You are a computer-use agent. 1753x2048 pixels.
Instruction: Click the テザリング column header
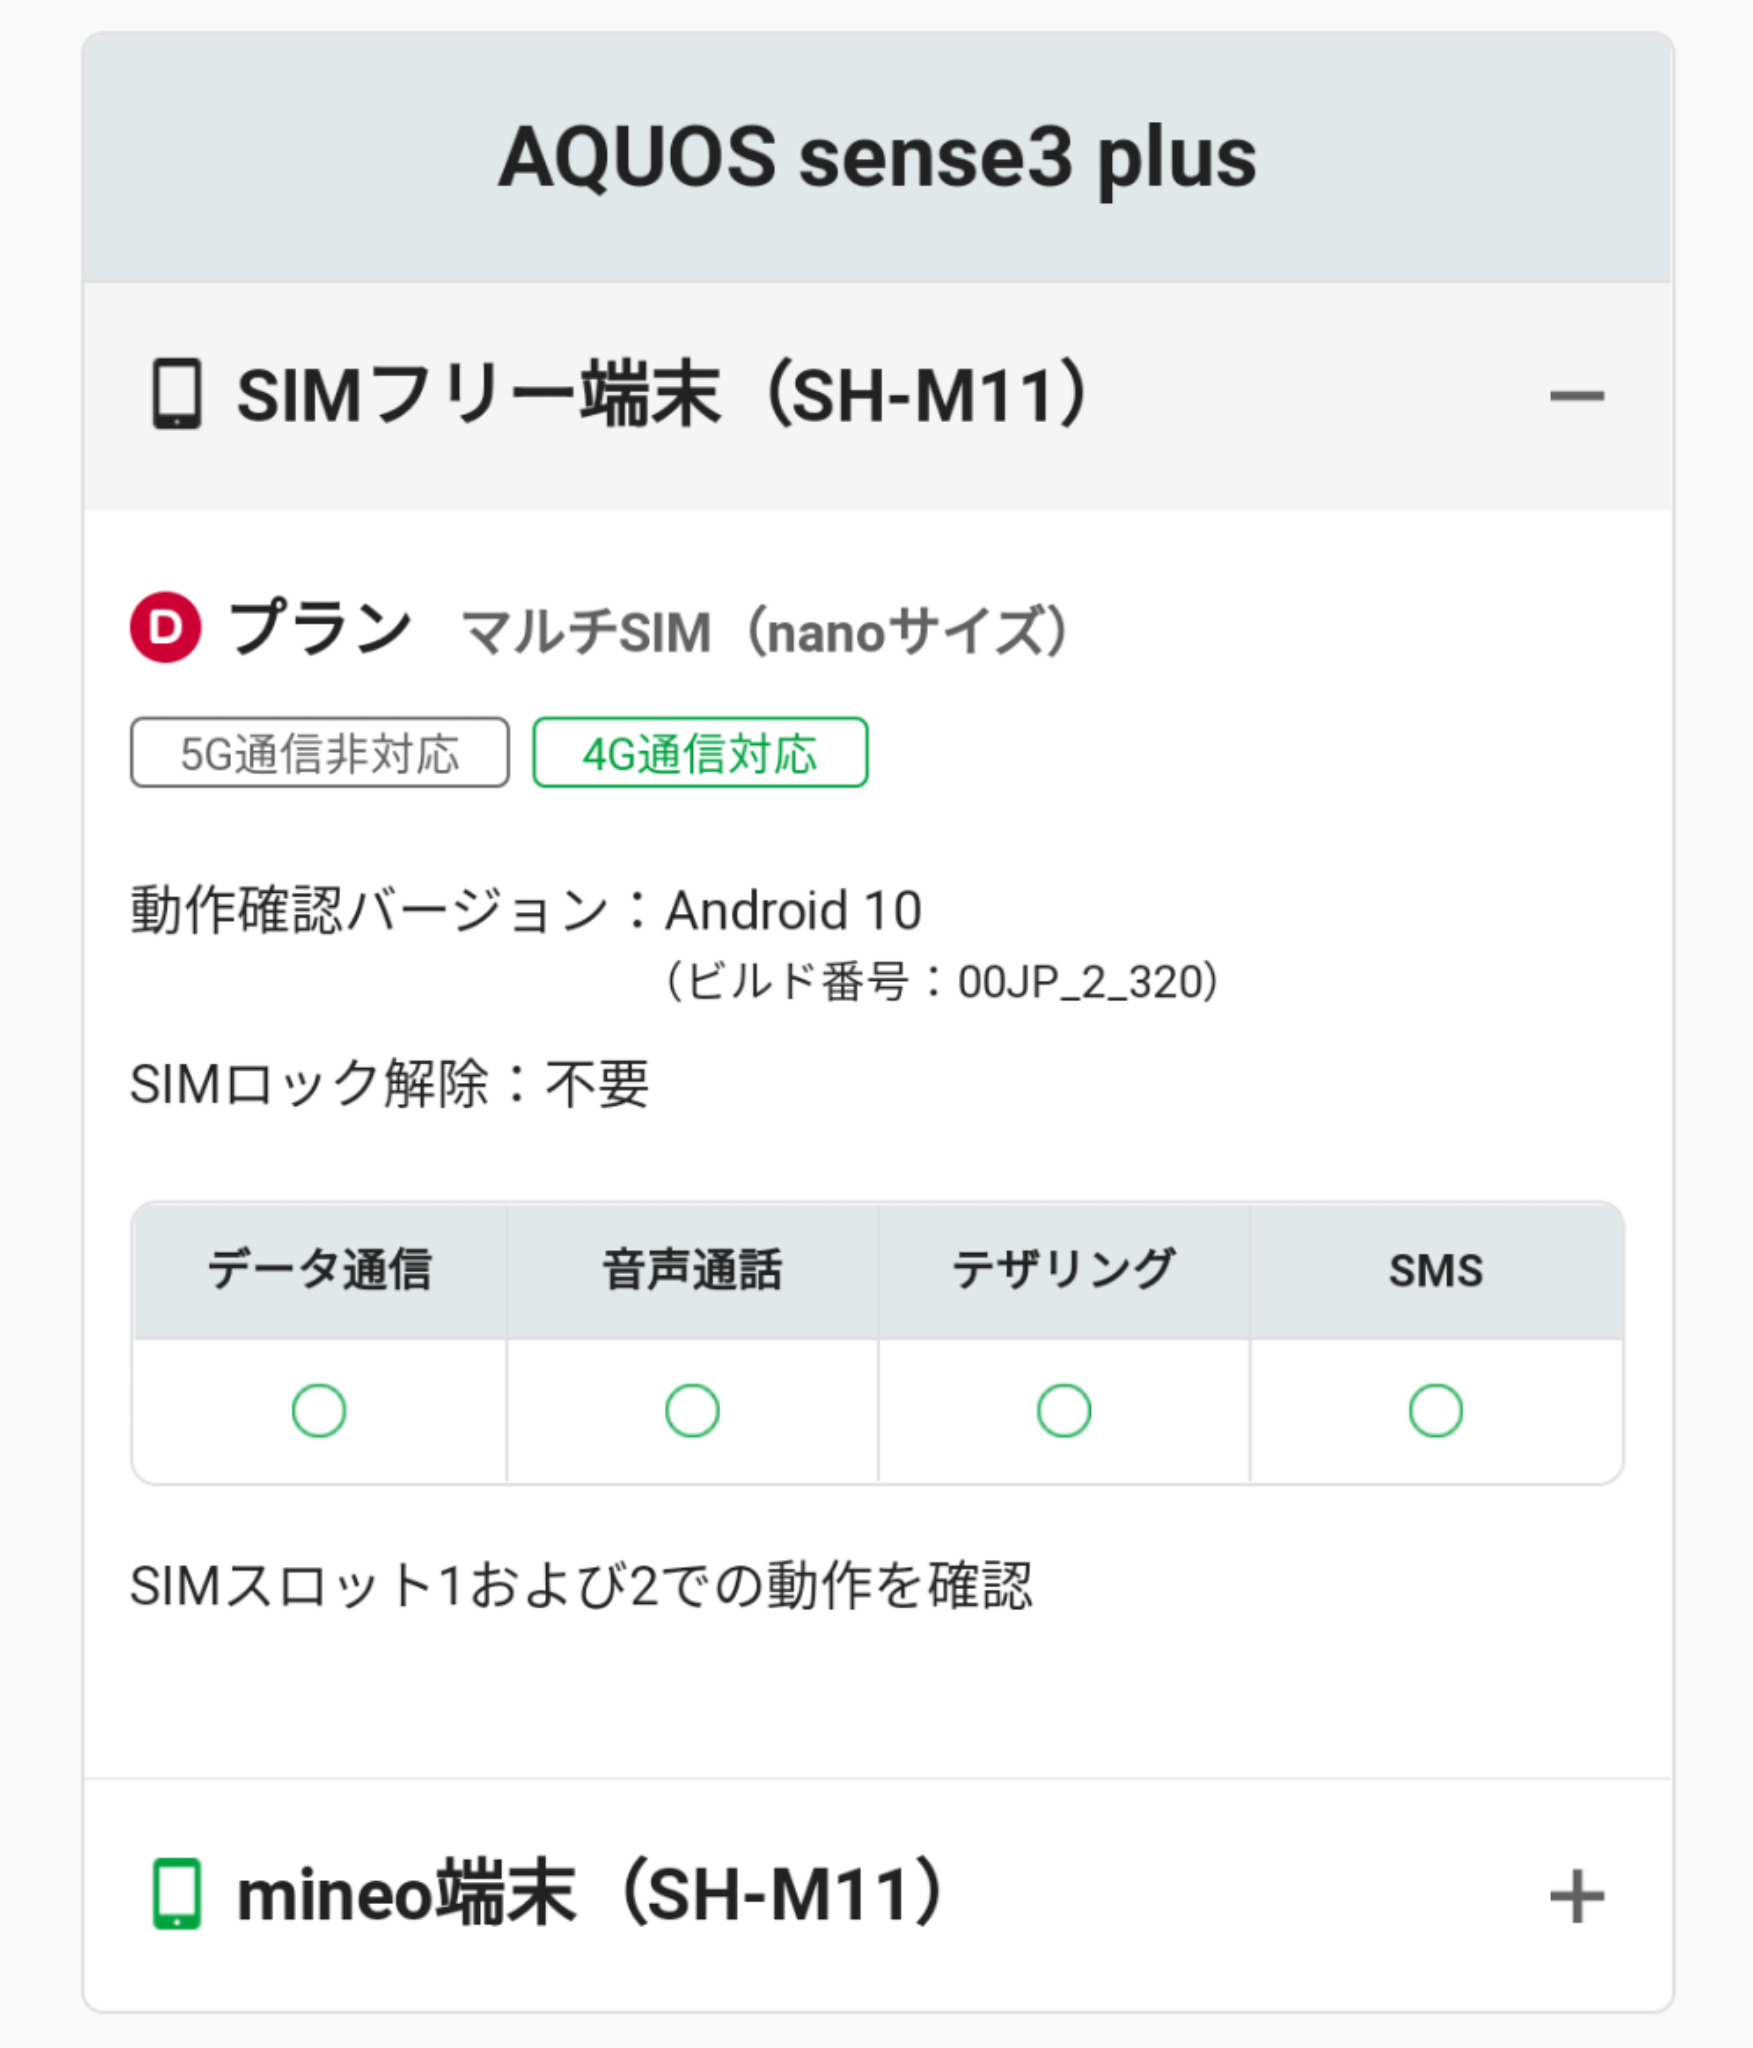pyautogui.click(x=1064, y=1270)
